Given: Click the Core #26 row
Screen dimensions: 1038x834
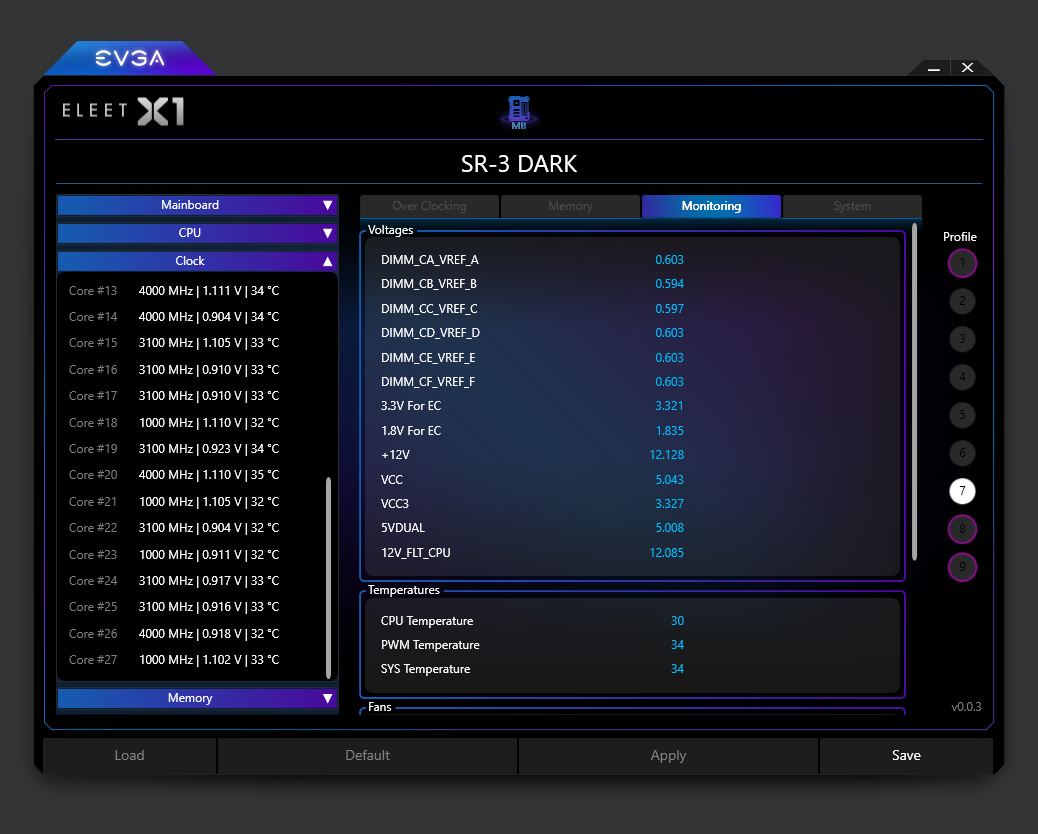Looking at the screenshot, I should pyautogui.click(x=174, y=633).
